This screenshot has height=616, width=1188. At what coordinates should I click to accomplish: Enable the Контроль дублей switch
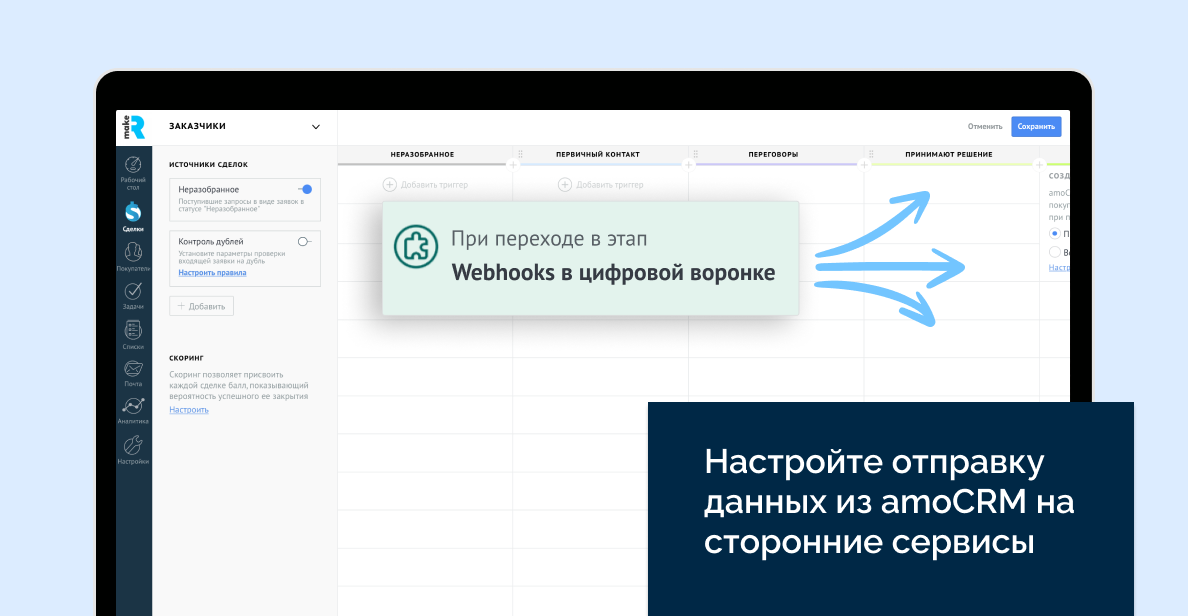pyautogui.click(x=305, y=242)
